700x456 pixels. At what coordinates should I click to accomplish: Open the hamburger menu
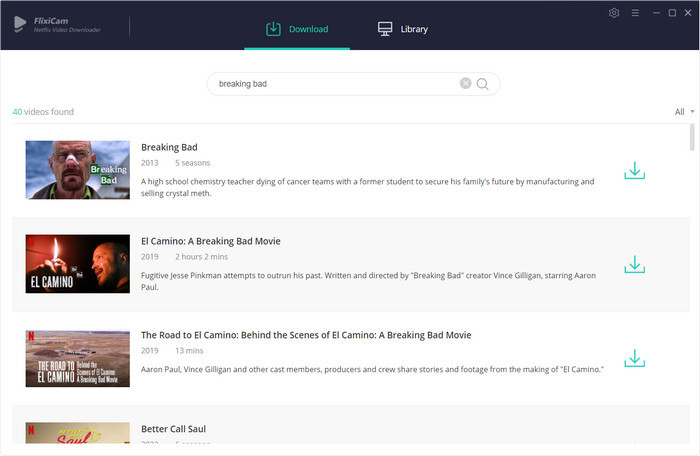pos(635,13)
